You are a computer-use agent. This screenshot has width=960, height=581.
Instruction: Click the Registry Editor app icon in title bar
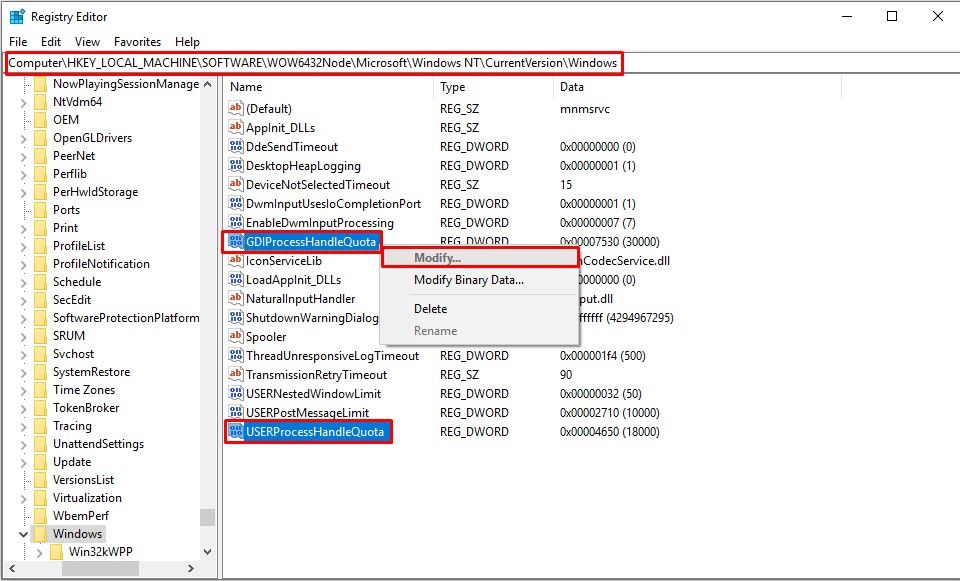[17, 17]
